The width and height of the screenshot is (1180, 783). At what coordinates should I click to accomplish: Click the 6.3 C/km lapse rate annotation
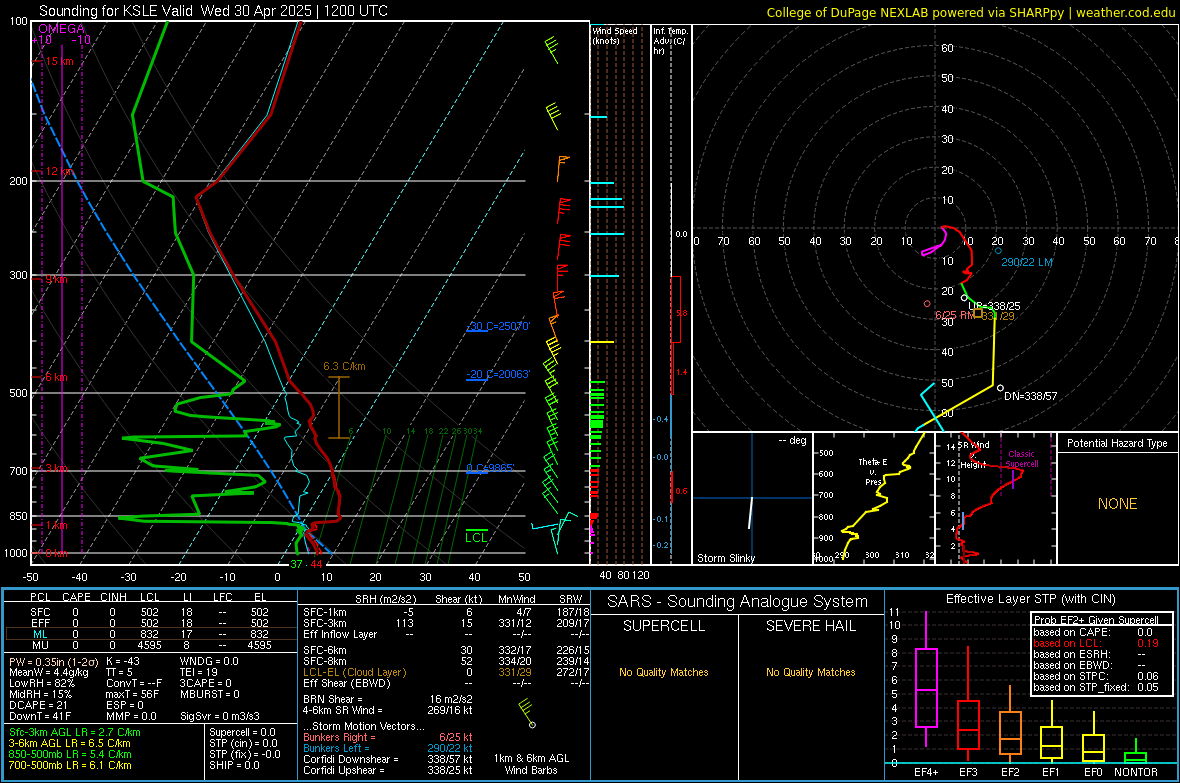click(344, 367)
